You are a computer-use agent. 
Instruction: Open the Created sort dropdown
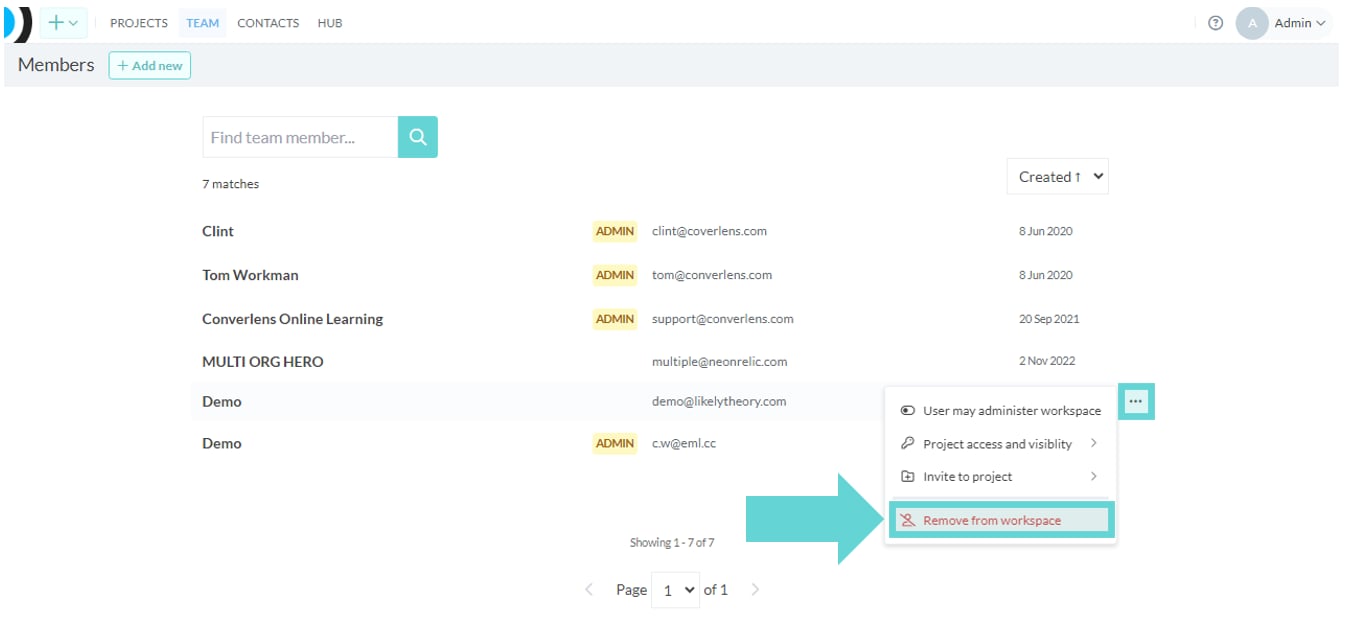1058,177
